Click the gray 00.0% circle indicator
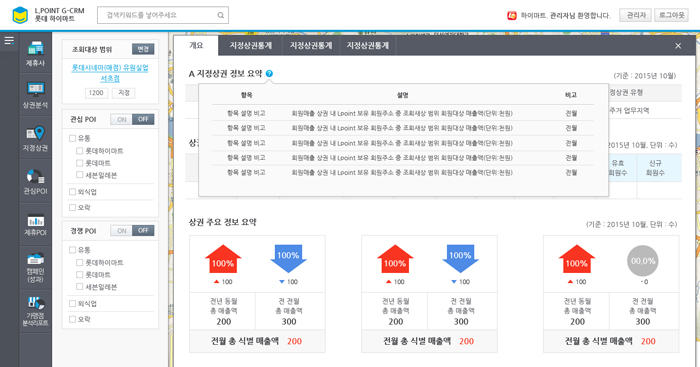700x367 pixels. click(x=643, y=261)
